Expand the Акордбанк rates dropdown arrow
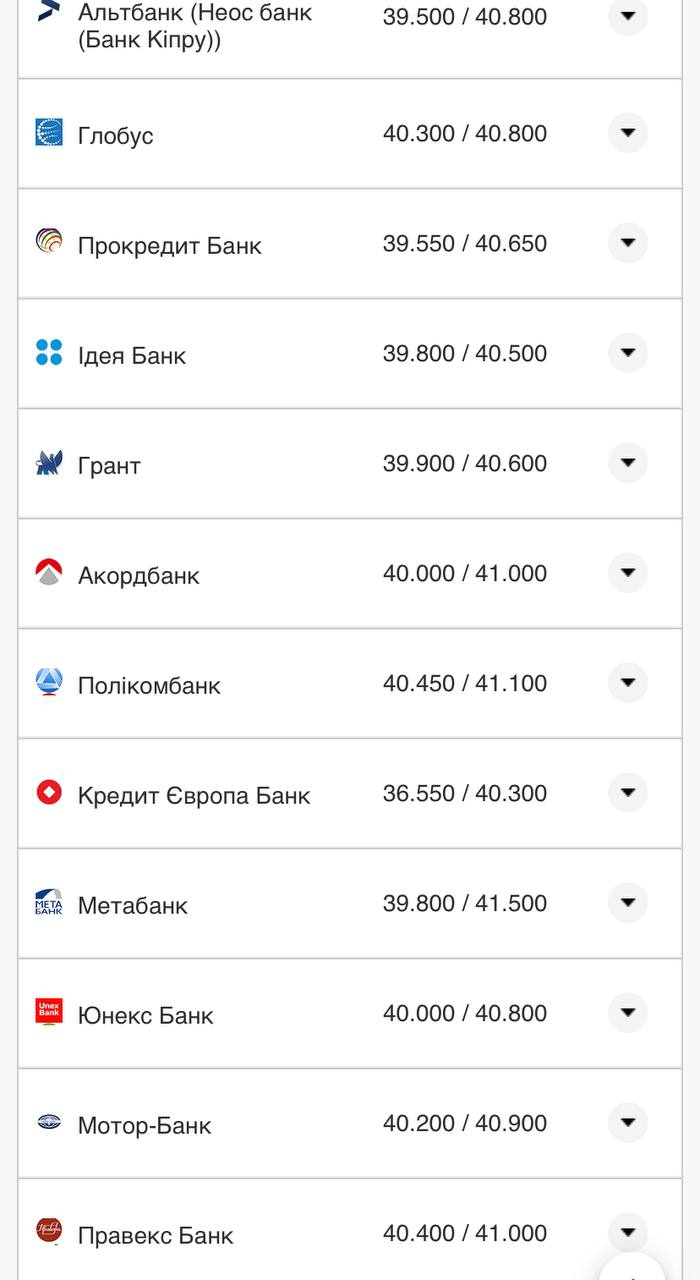 [x=628, y=573]
